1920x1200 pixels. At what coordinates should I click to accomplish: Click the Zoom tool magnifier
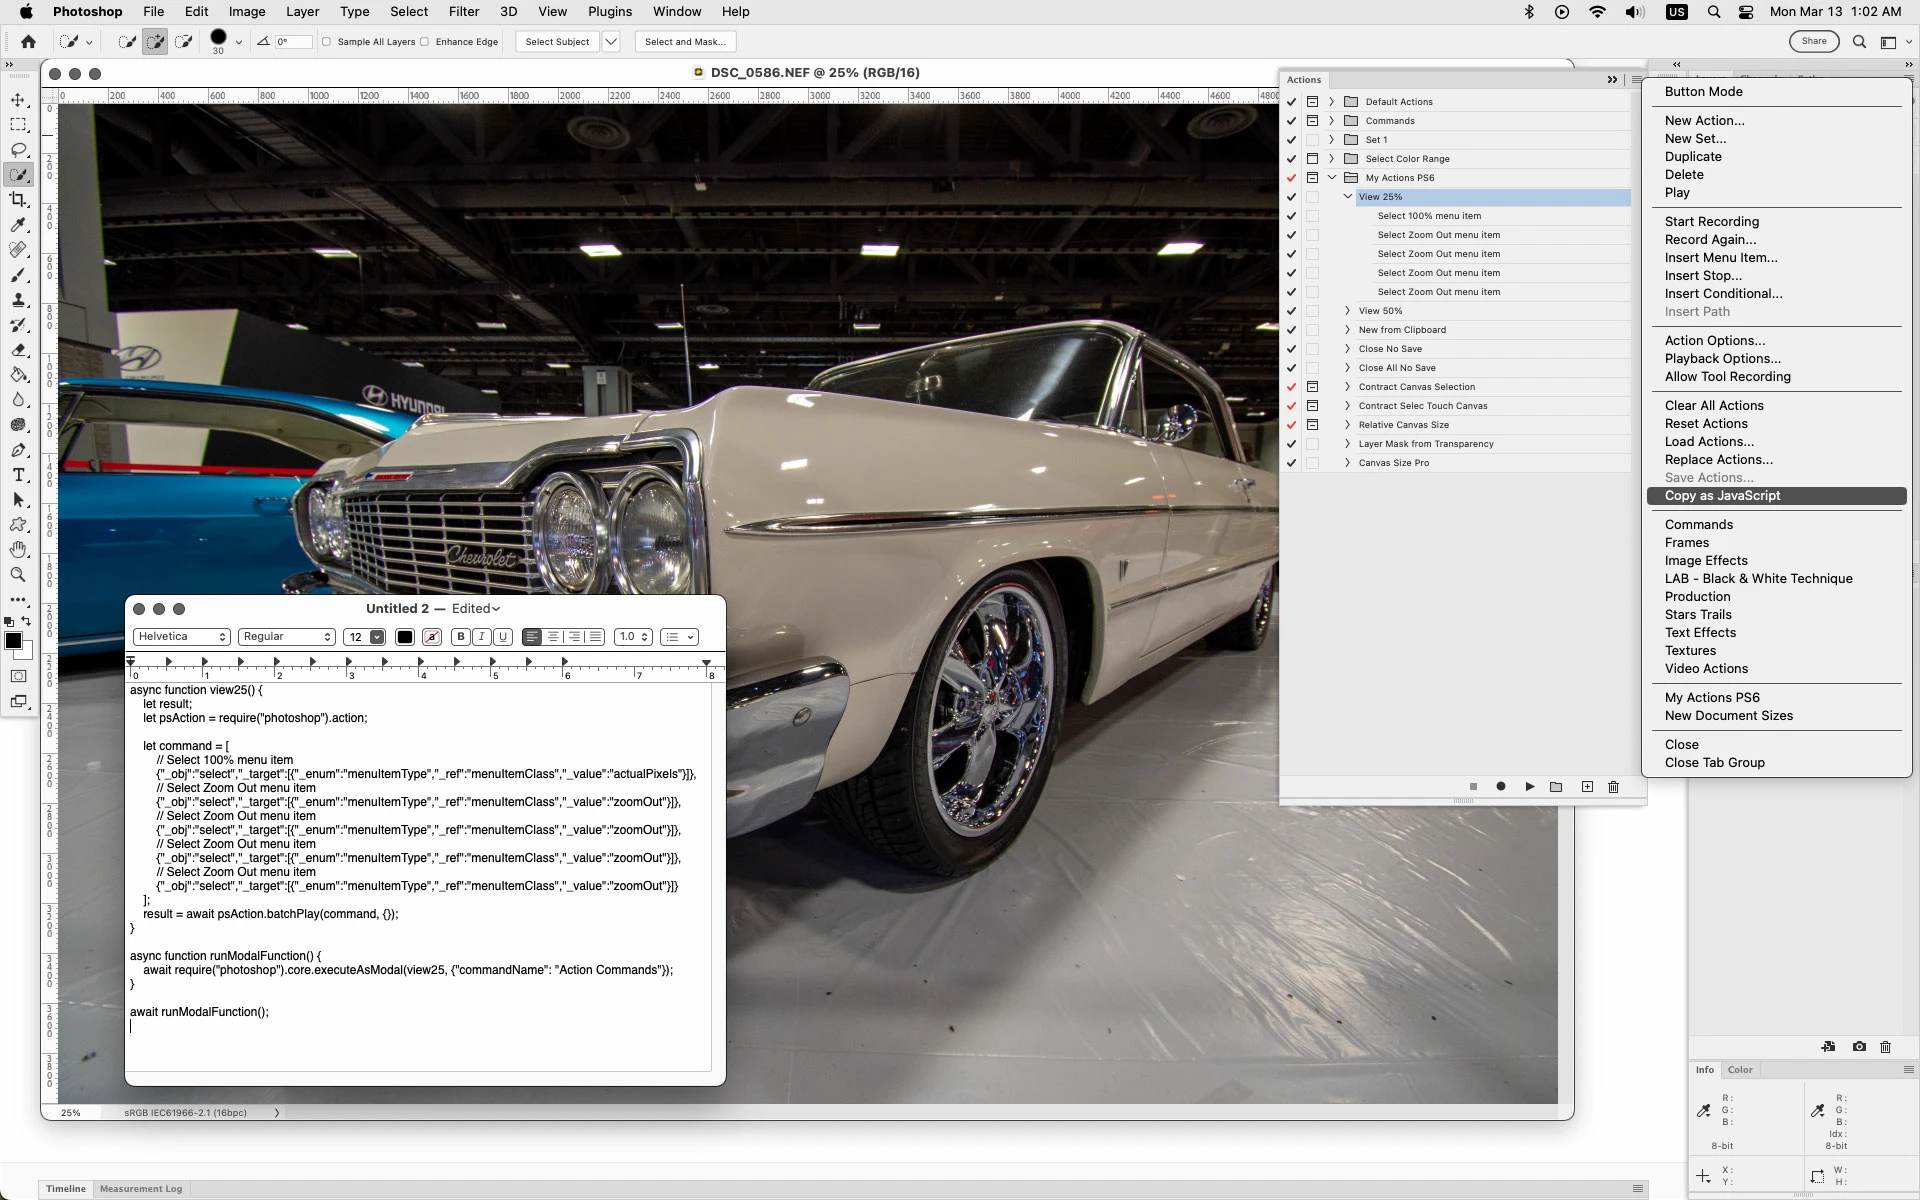pyautogui.click(x=18, y=575)
